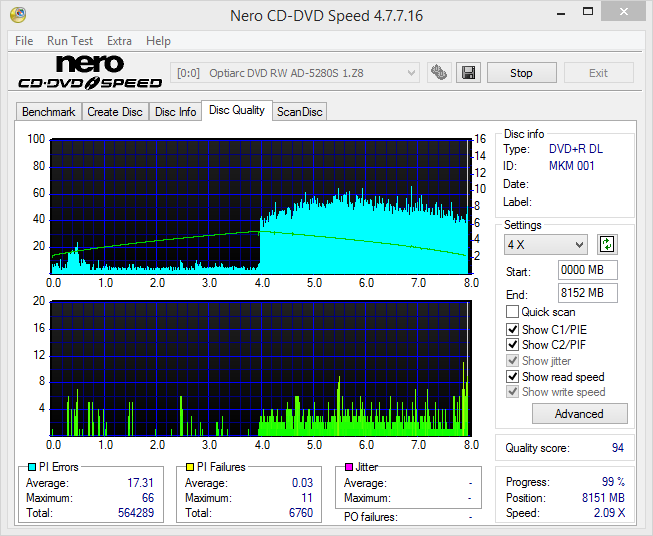
Task: Click the green refresh speed icon
Action: [x=606, y=245]
